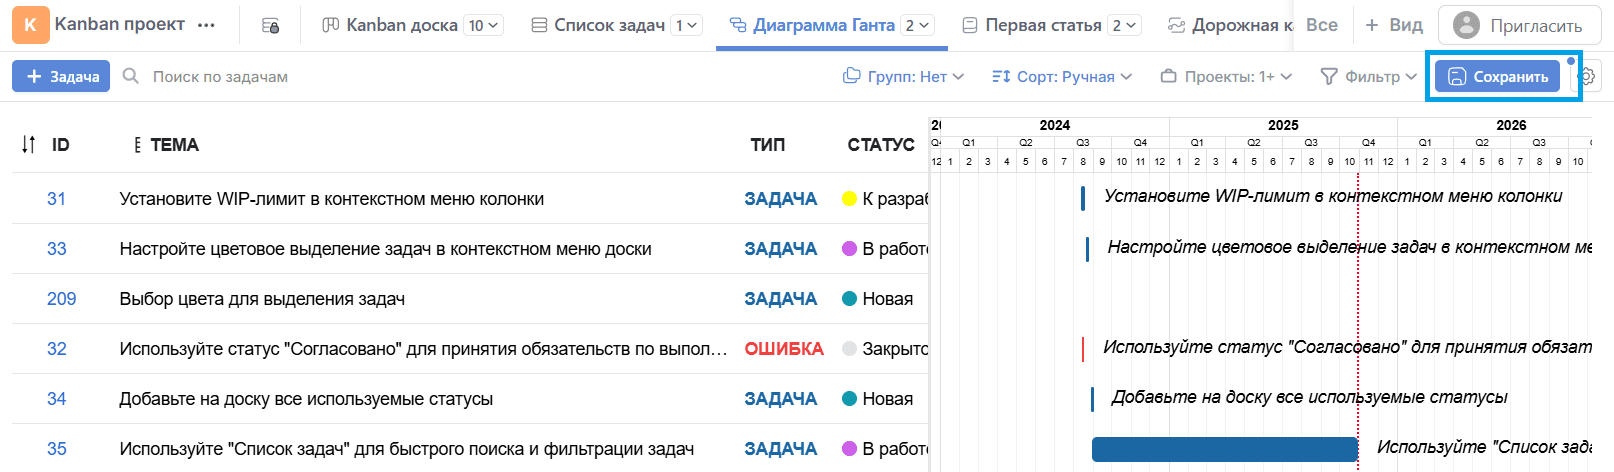Switch to the Список задач tab
This screenshot has width=1614, height=472.
[609, 25]
